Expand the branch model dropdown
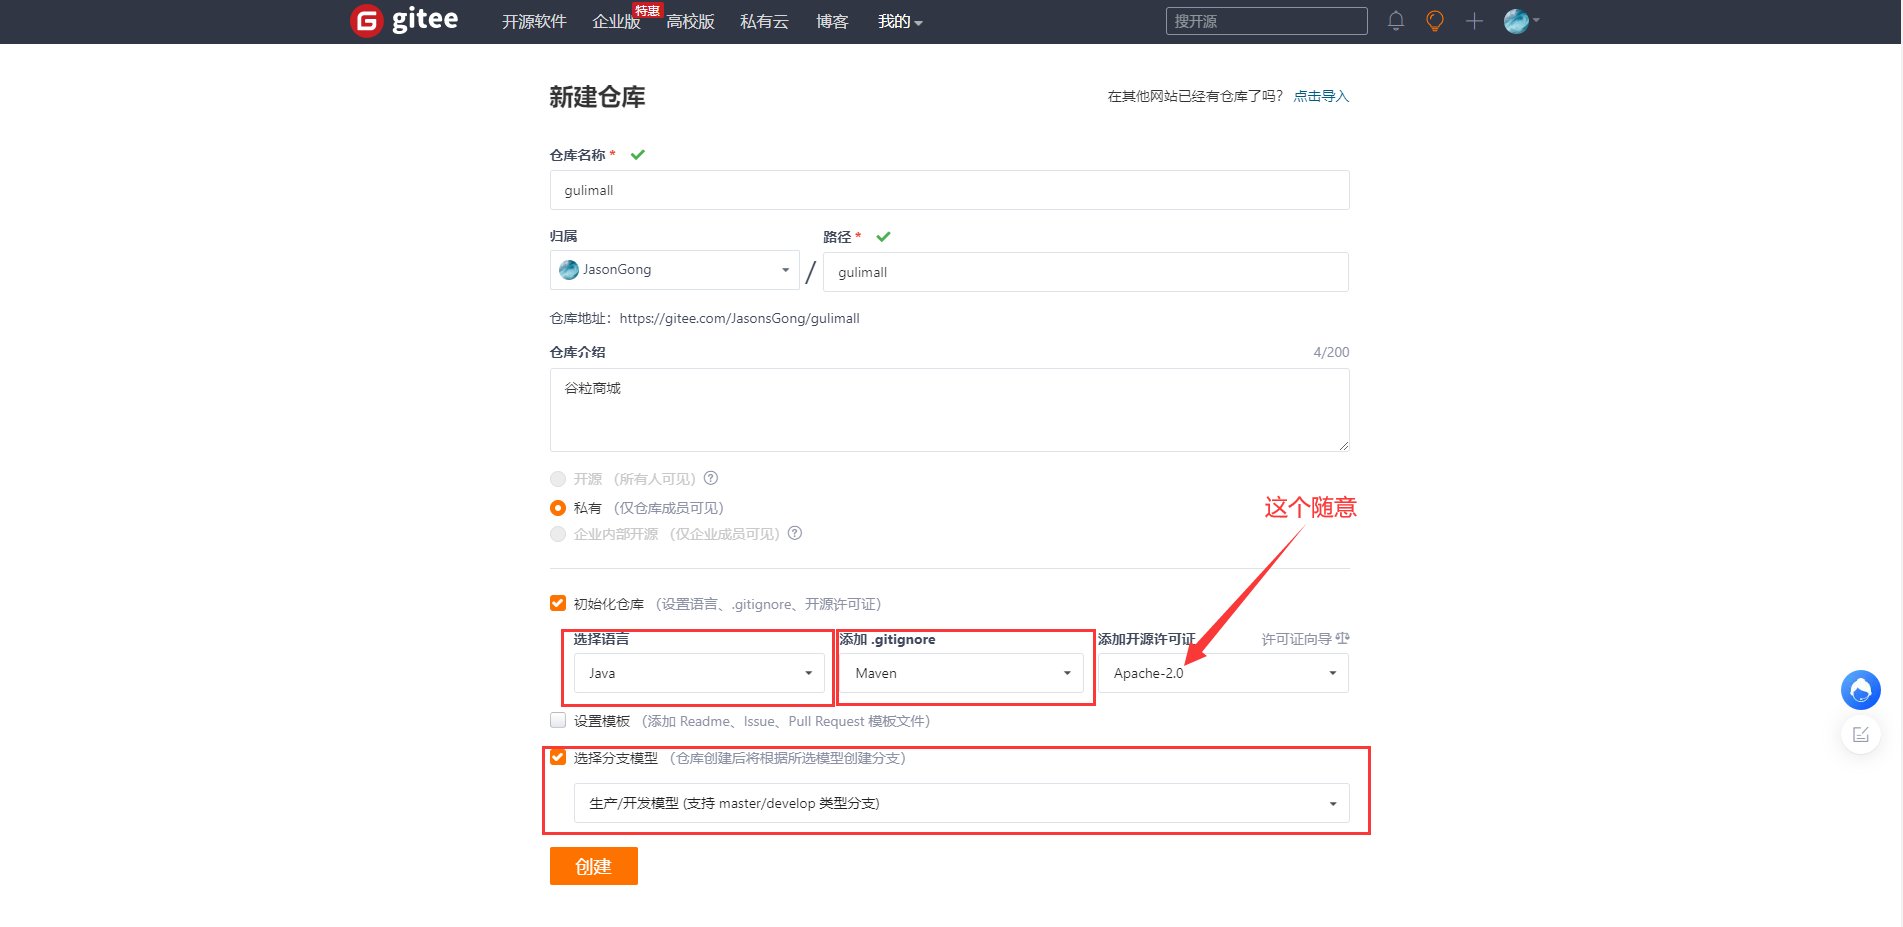The width and height of the screenshot is (1903, 927). coord(961,803)
